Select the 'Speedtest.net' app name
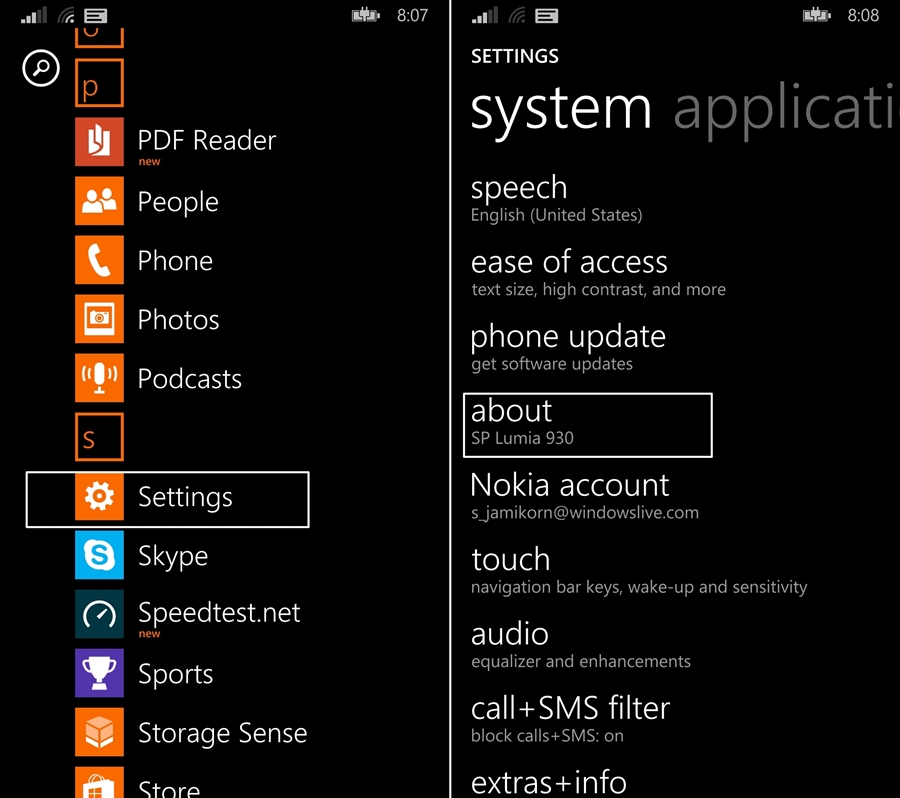 tap(219, 613)
